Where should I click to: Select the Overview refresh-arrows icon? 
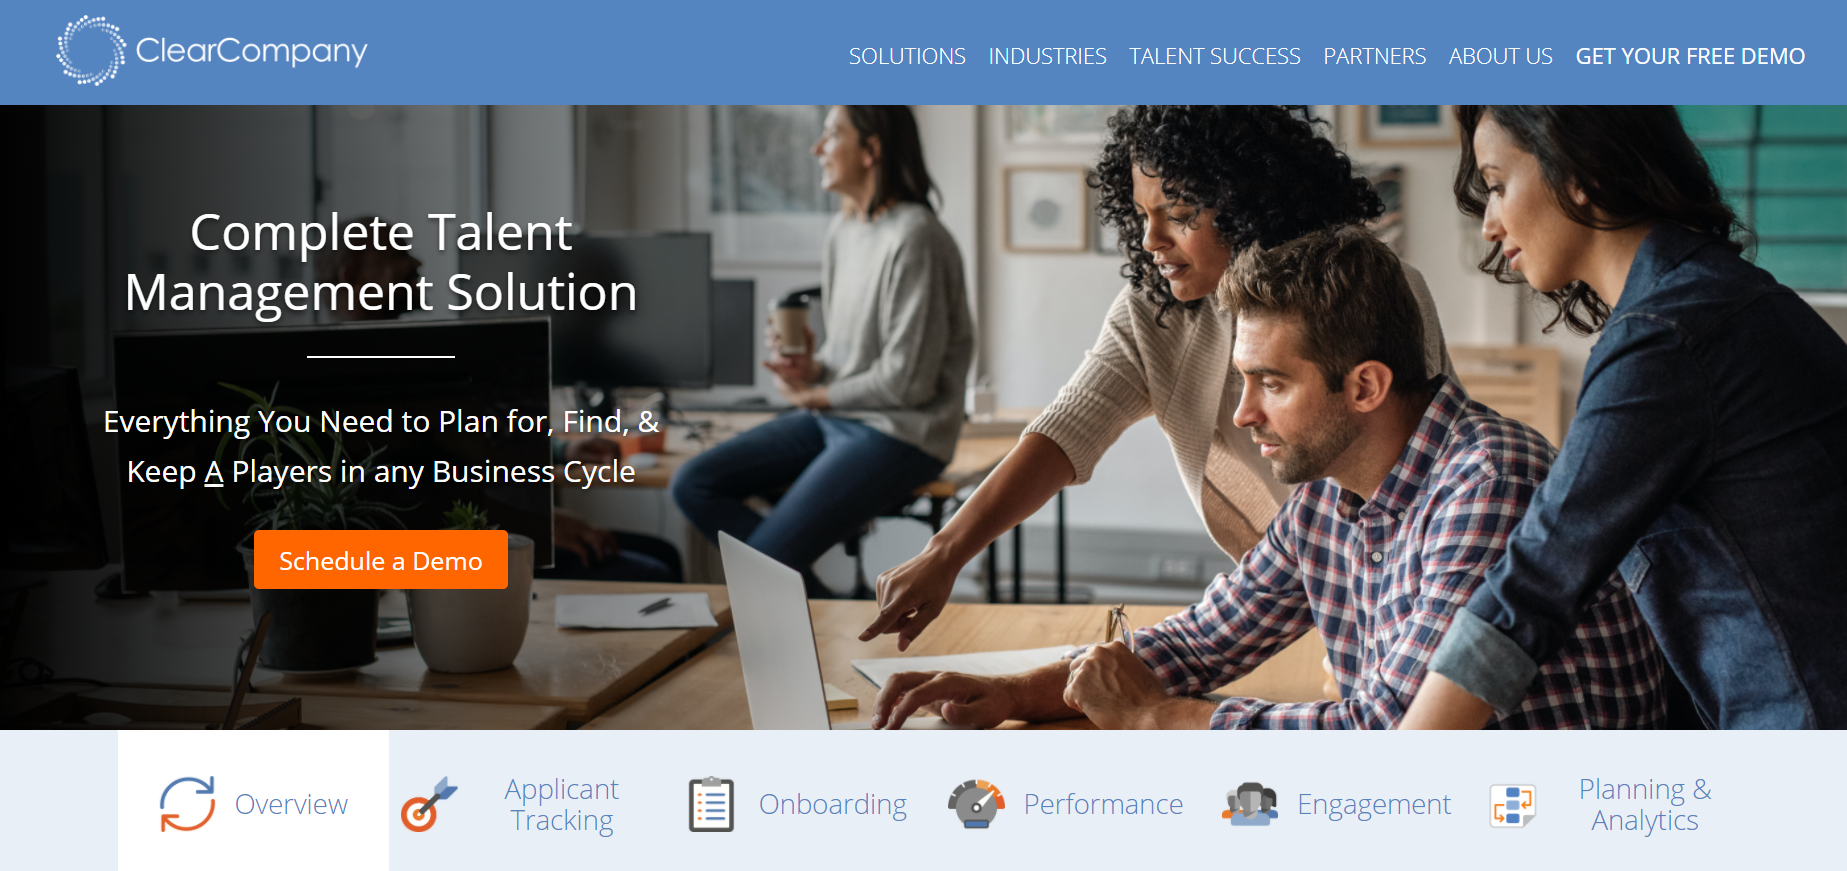187,804
